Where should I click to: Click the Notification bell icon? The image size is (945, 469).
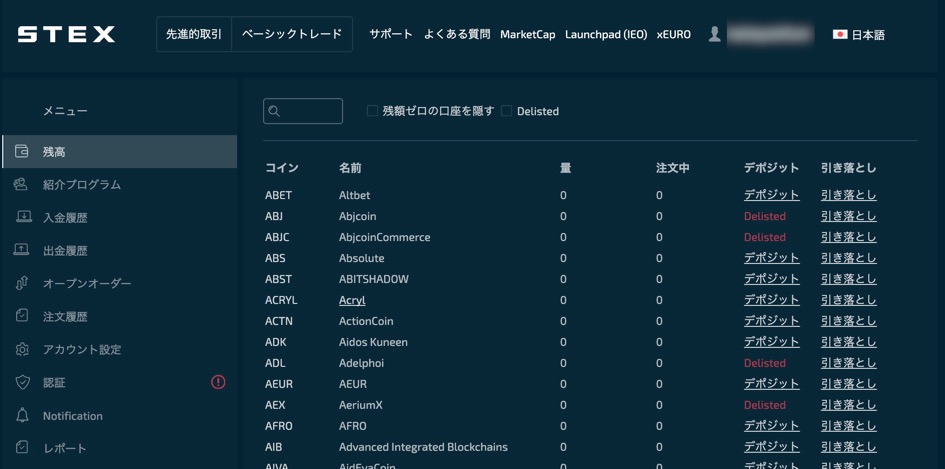click(22, 415)
